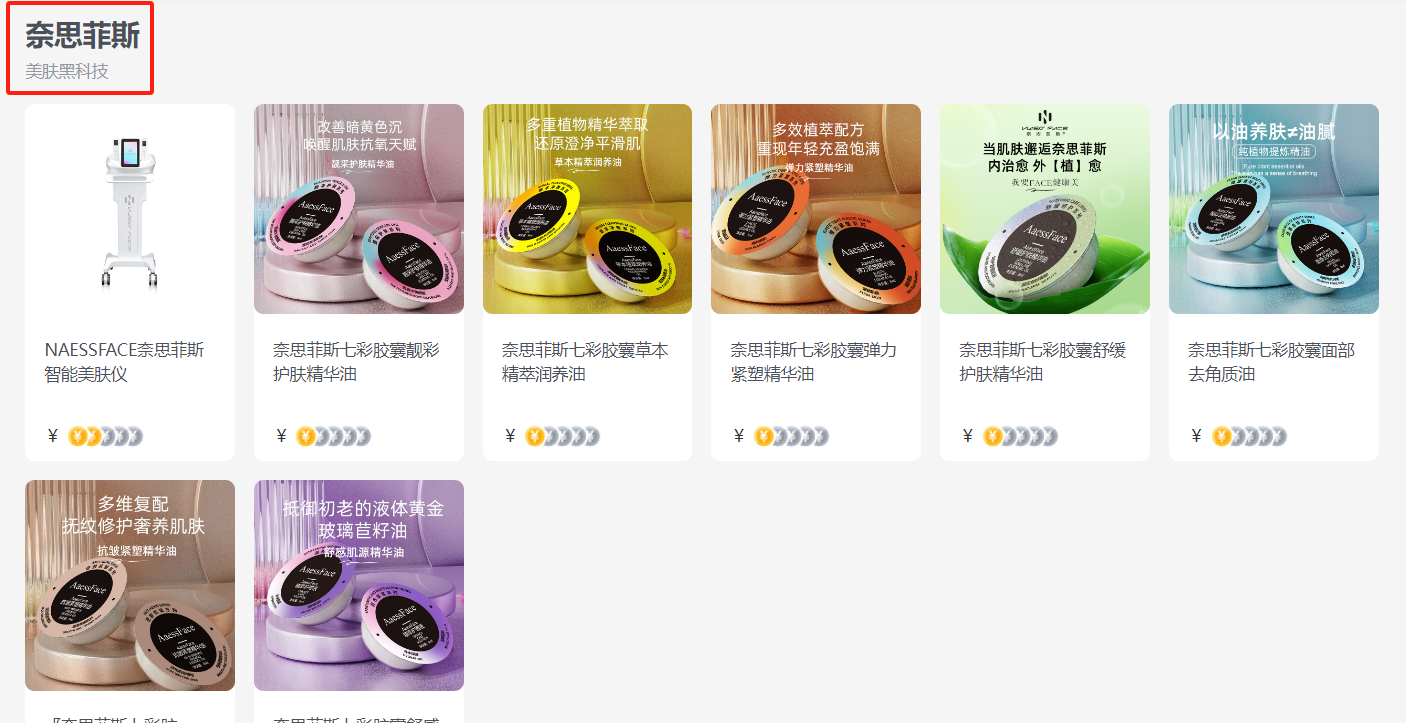Click price coin icons under 草本精萃润养油

(x=563, y=436)
